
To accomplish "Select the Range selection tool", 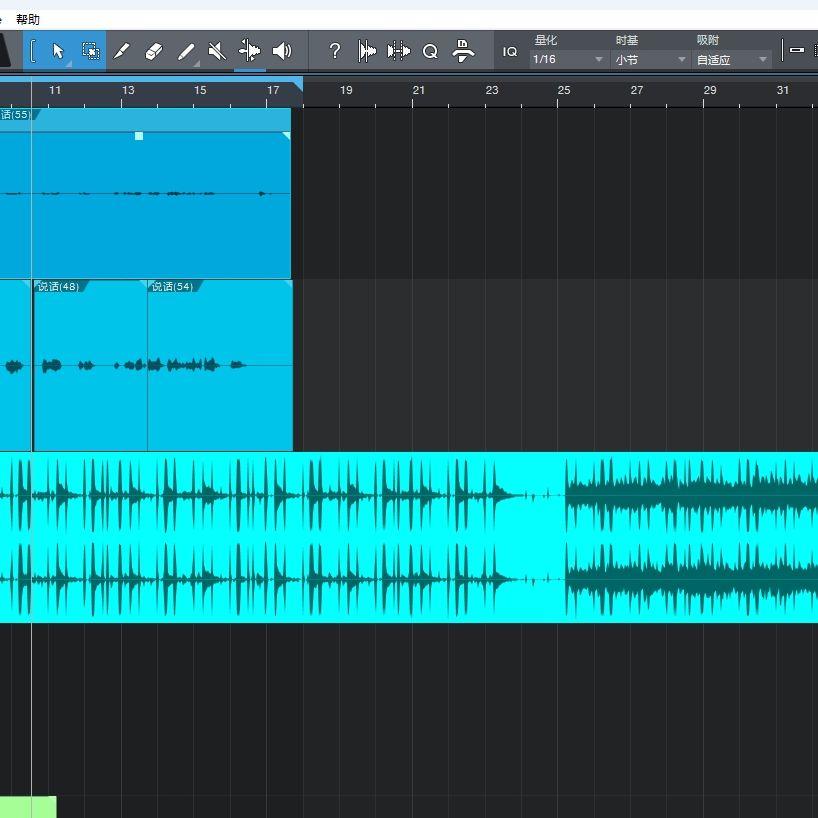I will (91, 51).
